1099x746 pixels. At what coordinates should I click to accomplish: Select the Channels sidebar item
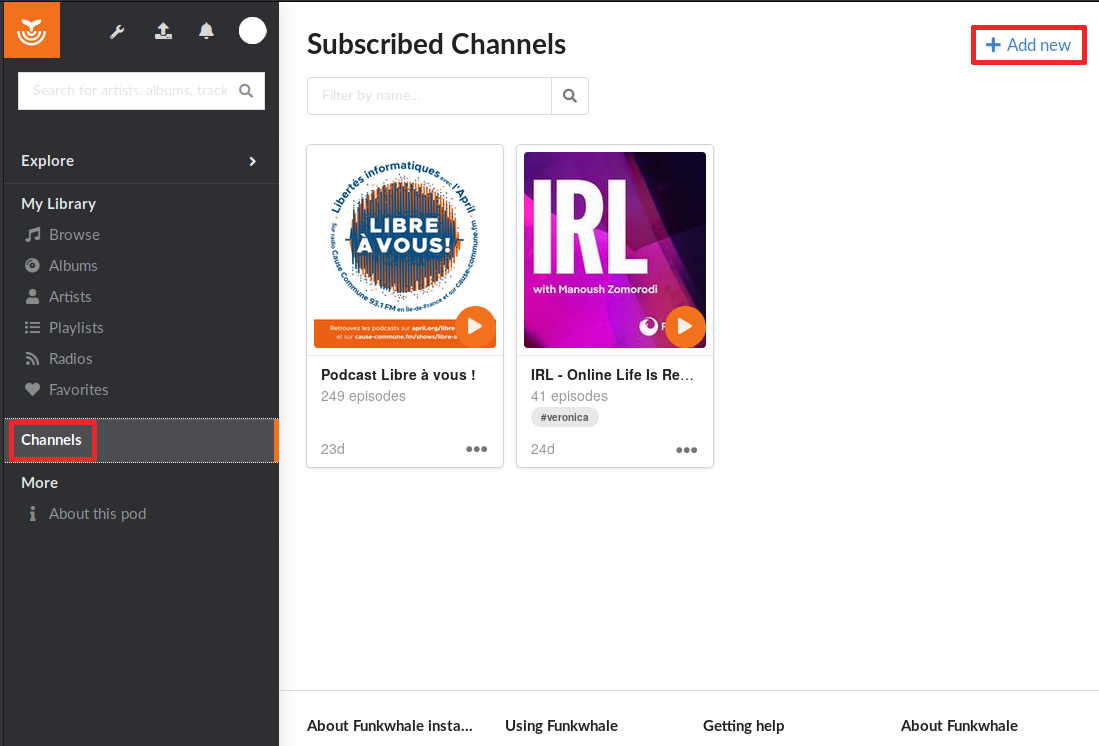[x=141, y=440]
